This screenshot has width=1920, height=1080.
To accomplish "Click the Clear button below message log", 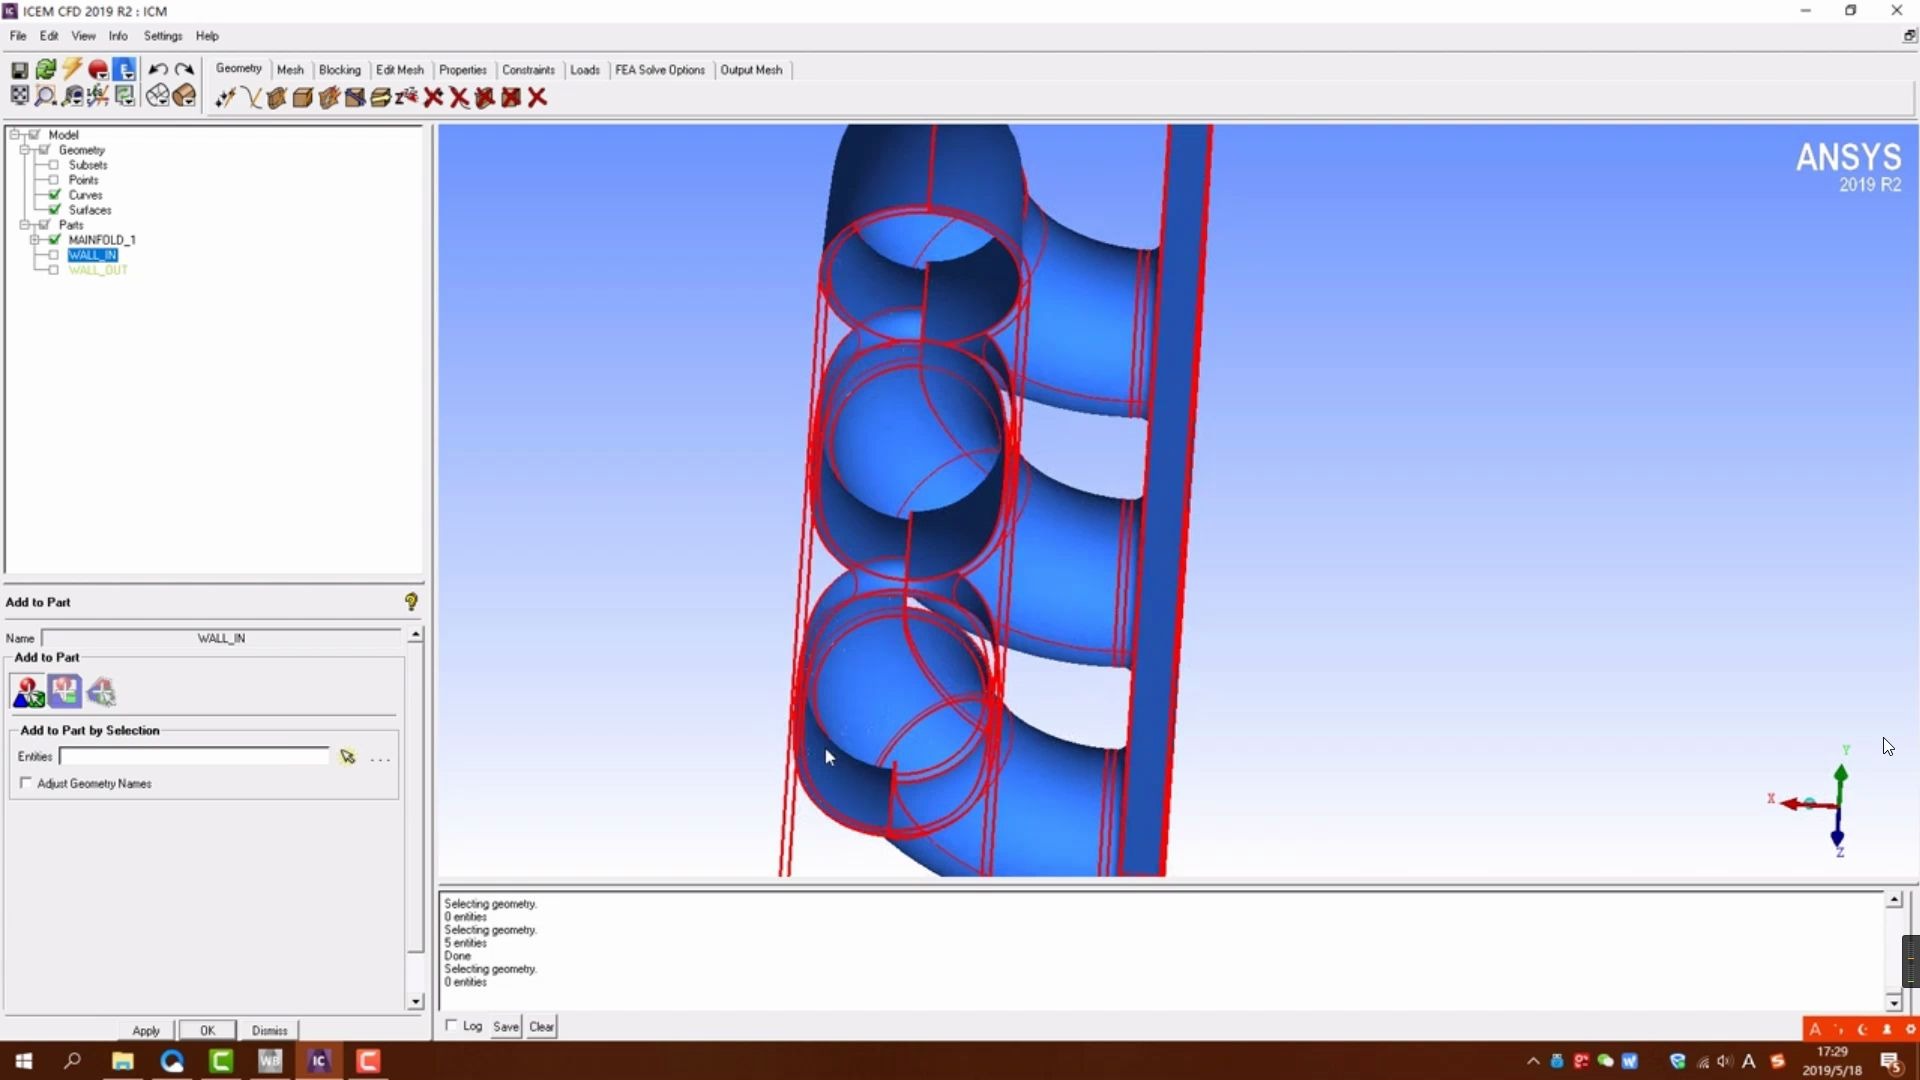I will [x=541, y=1026].
